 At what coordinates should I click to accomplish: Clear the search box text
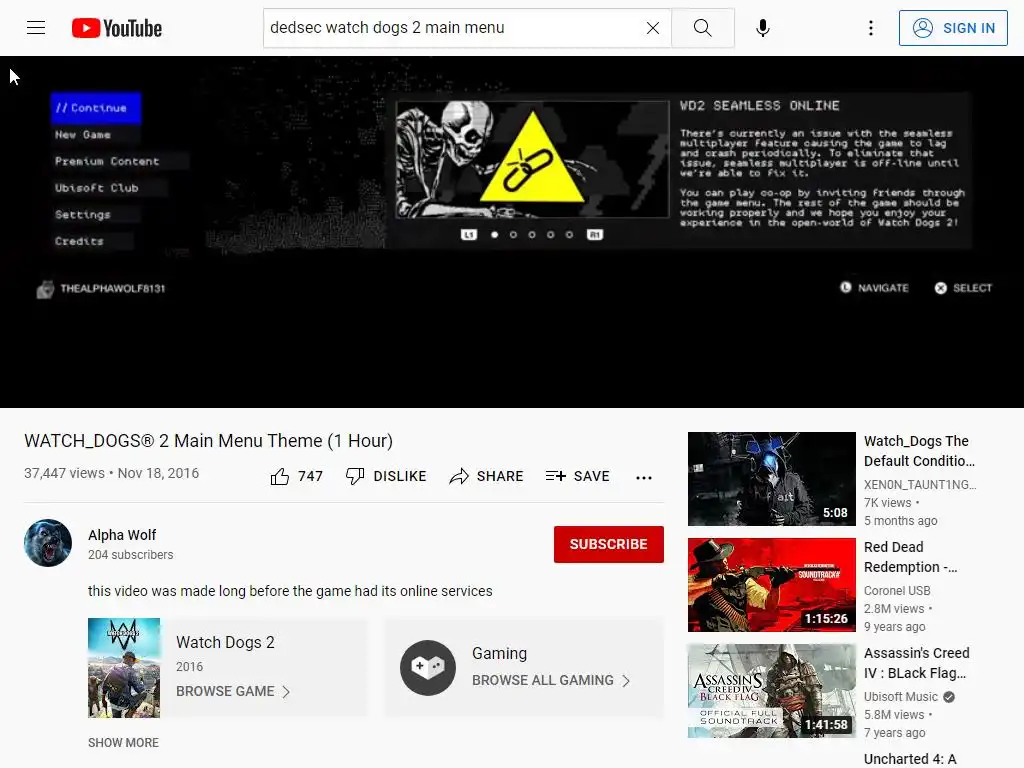pyautogui.click(x=652, y=28)
